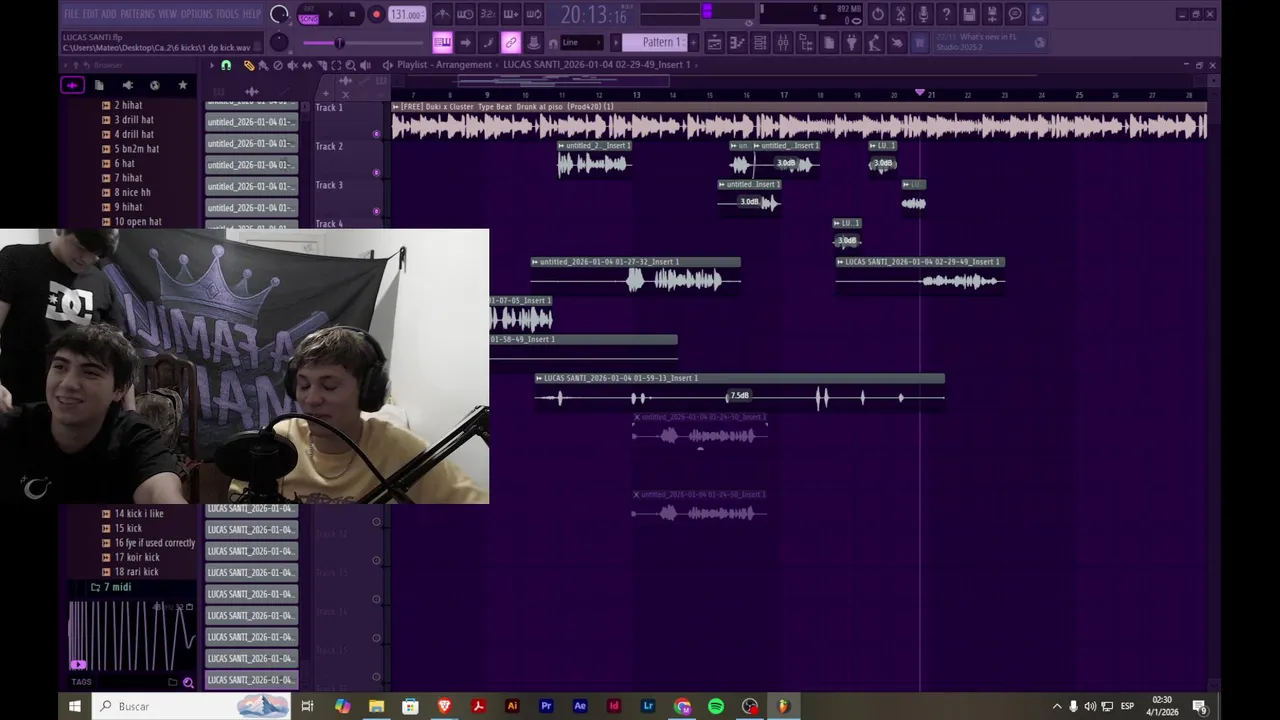Image resolution: width=1280 pixels, height=720 pixels.
Task: Select the Duki x Cluster Type Beat clip
Action: pyautogui.click(x=799, y=121)
